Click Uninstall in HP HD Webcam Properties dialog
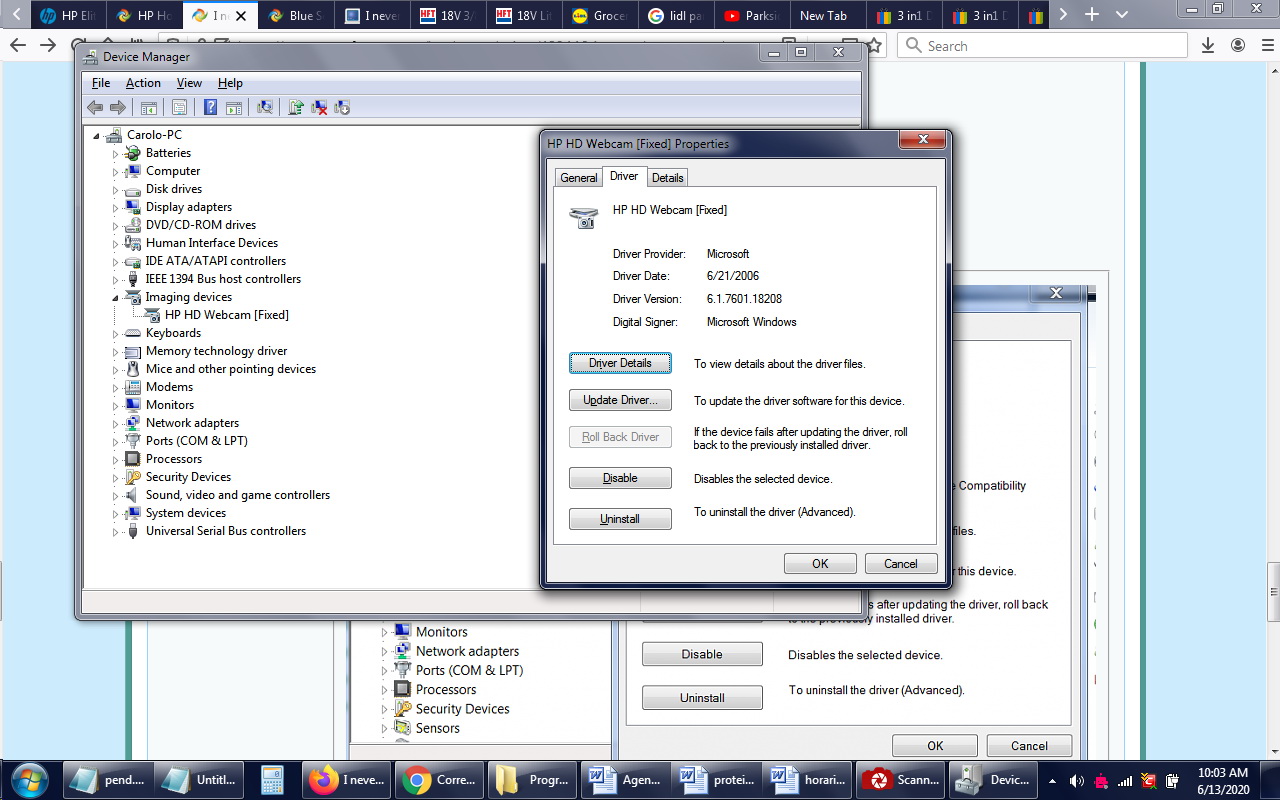The width and height of the screenshot is (1280, 800). tap(620, 519)
